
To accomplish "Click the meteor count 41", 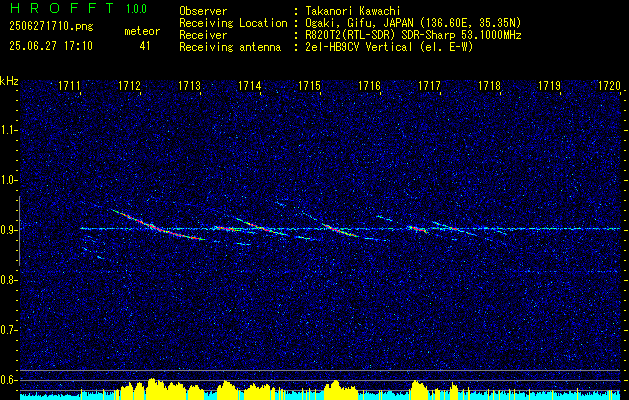I will click(x=145, y=46).
